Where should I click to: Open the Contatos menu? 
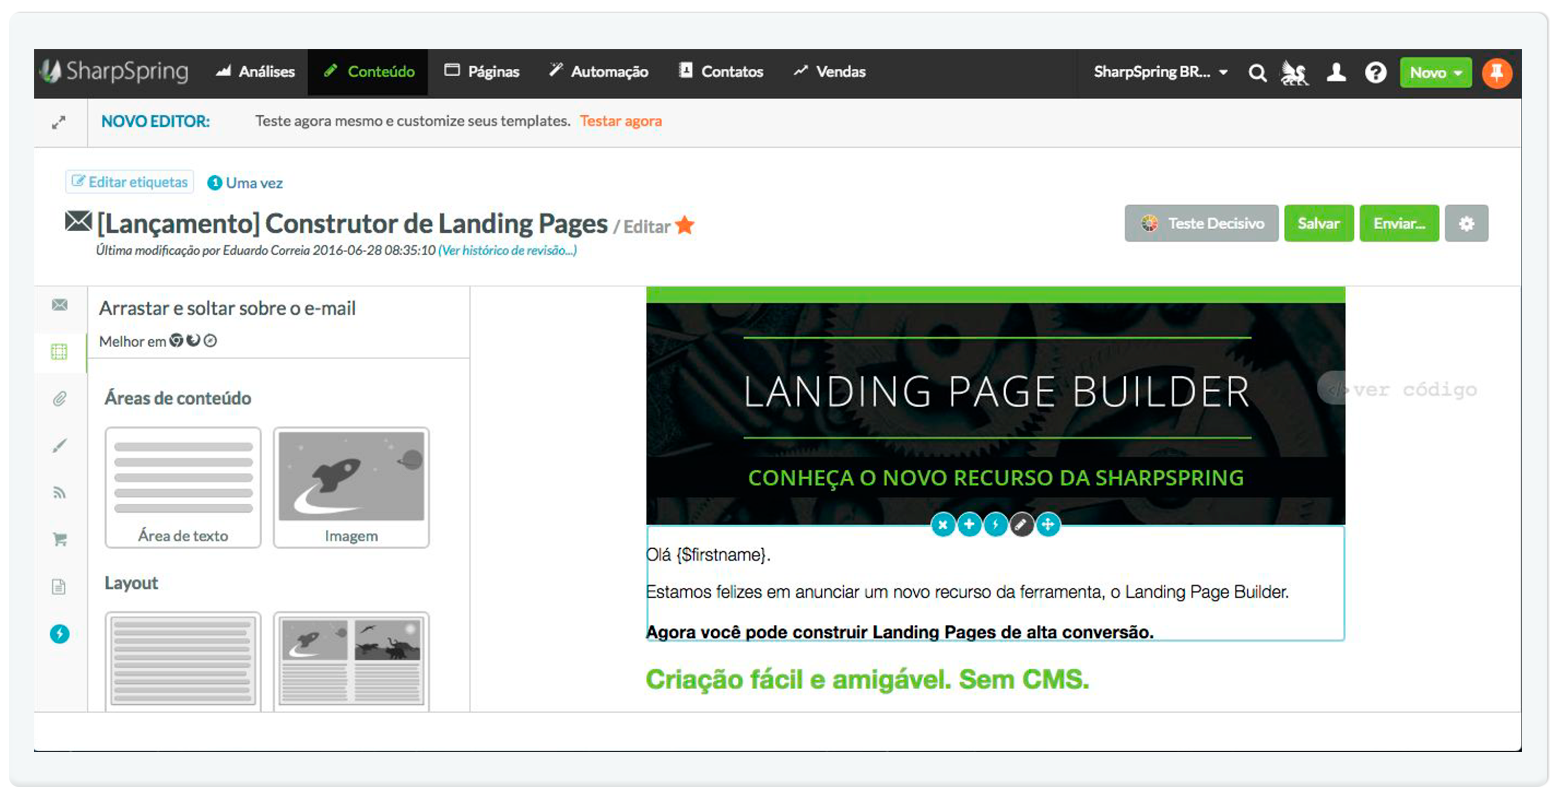pyautogui.click(x=721, y=72)
